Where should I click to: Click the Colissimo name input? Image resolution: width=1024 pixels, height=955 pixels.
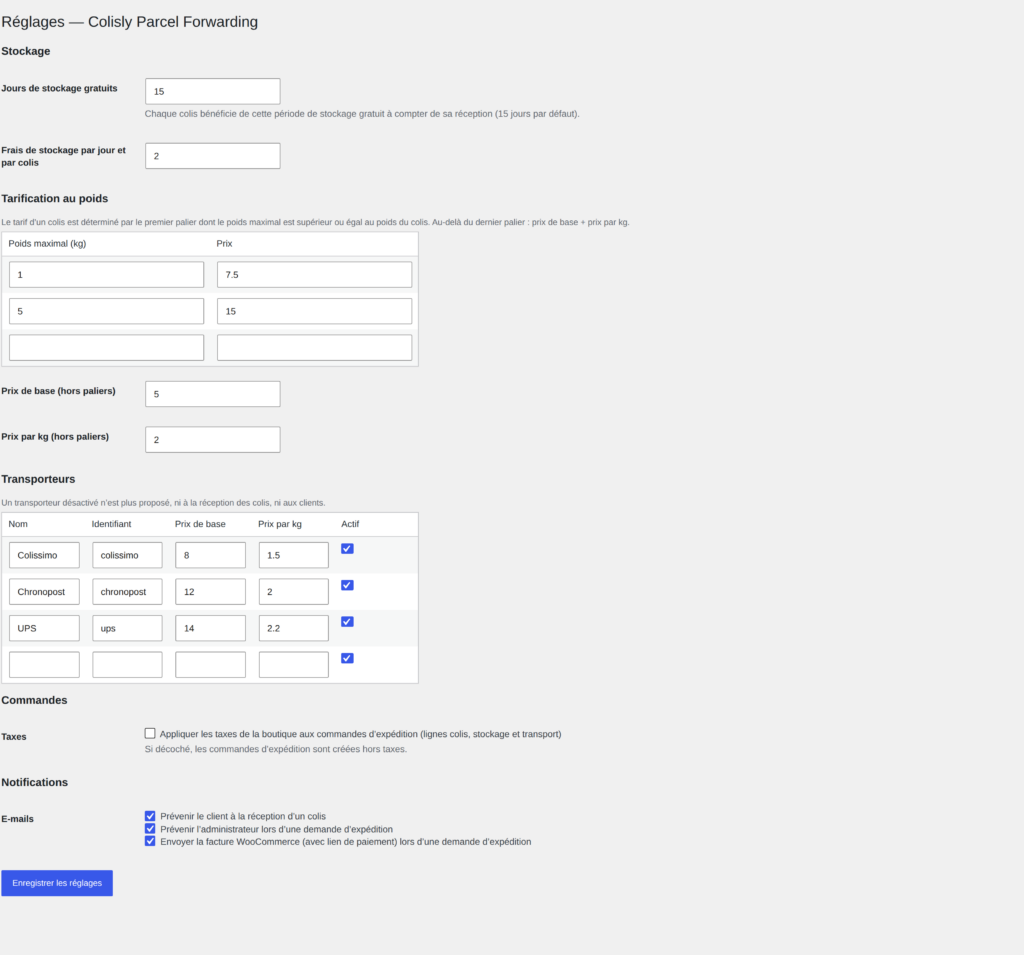[x=44, y=555]
